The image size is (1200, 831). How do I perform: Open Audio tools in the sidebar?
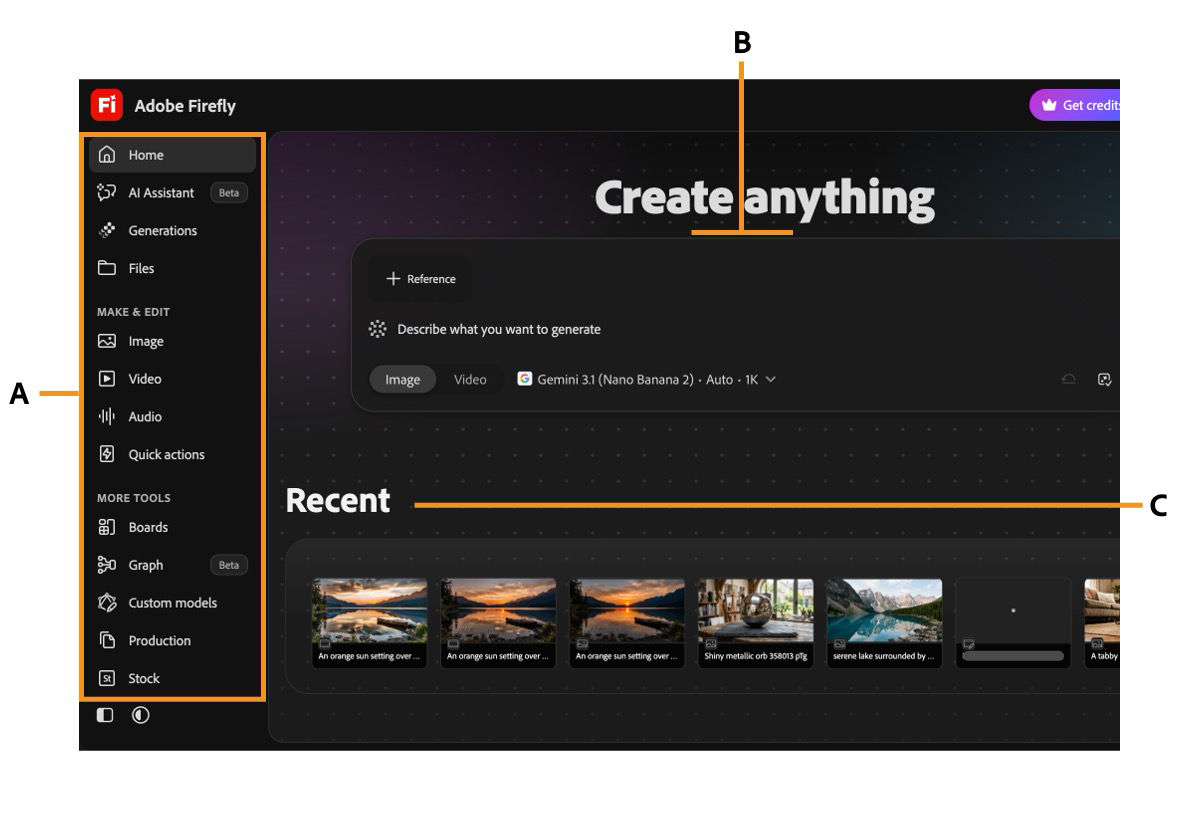pos(172,417)
